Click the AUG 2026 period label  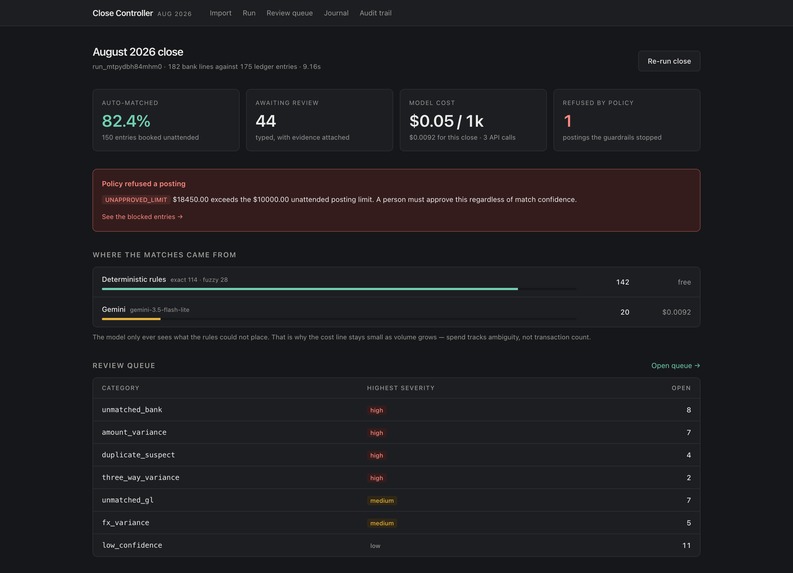coord(174,14)
